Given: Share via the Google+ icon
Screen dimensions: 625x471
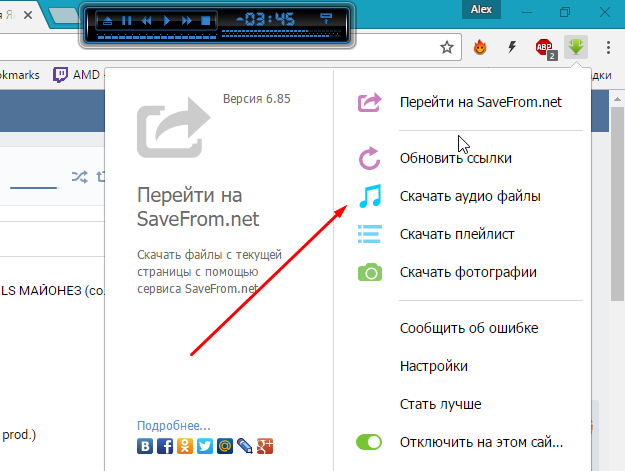Looking at the screenshot, I should coord(265,446).
